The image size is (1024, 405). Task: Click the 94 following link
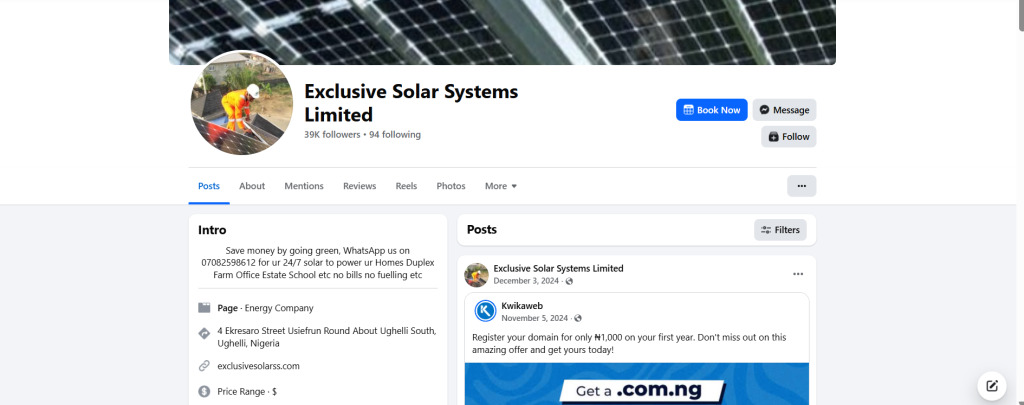395,135
